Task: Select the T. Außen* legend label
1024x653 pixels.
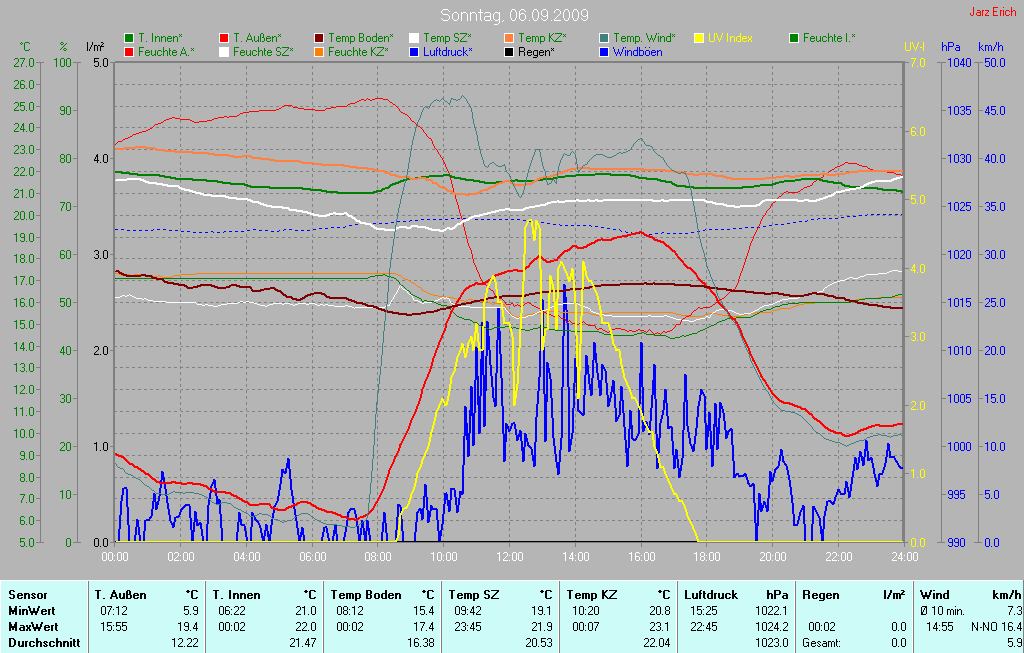Action: pos(257,39)
